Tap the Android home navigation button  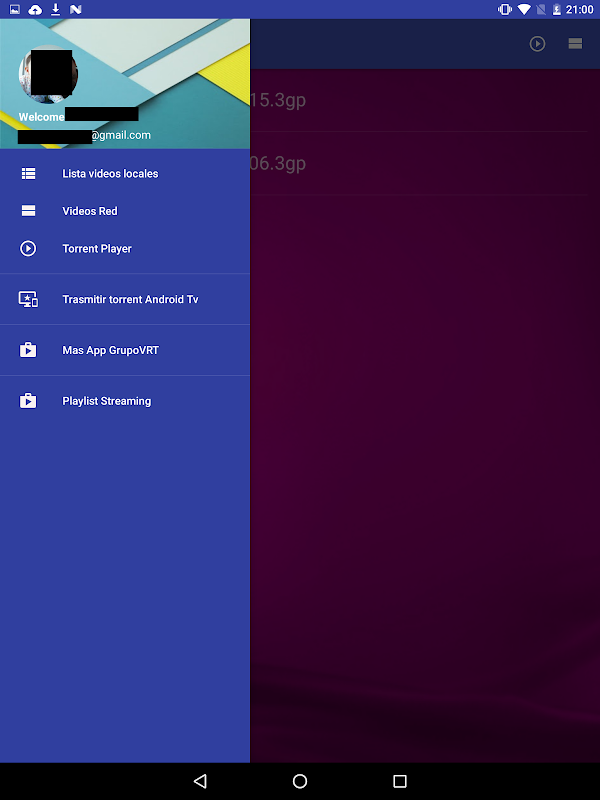click(300, 781)
